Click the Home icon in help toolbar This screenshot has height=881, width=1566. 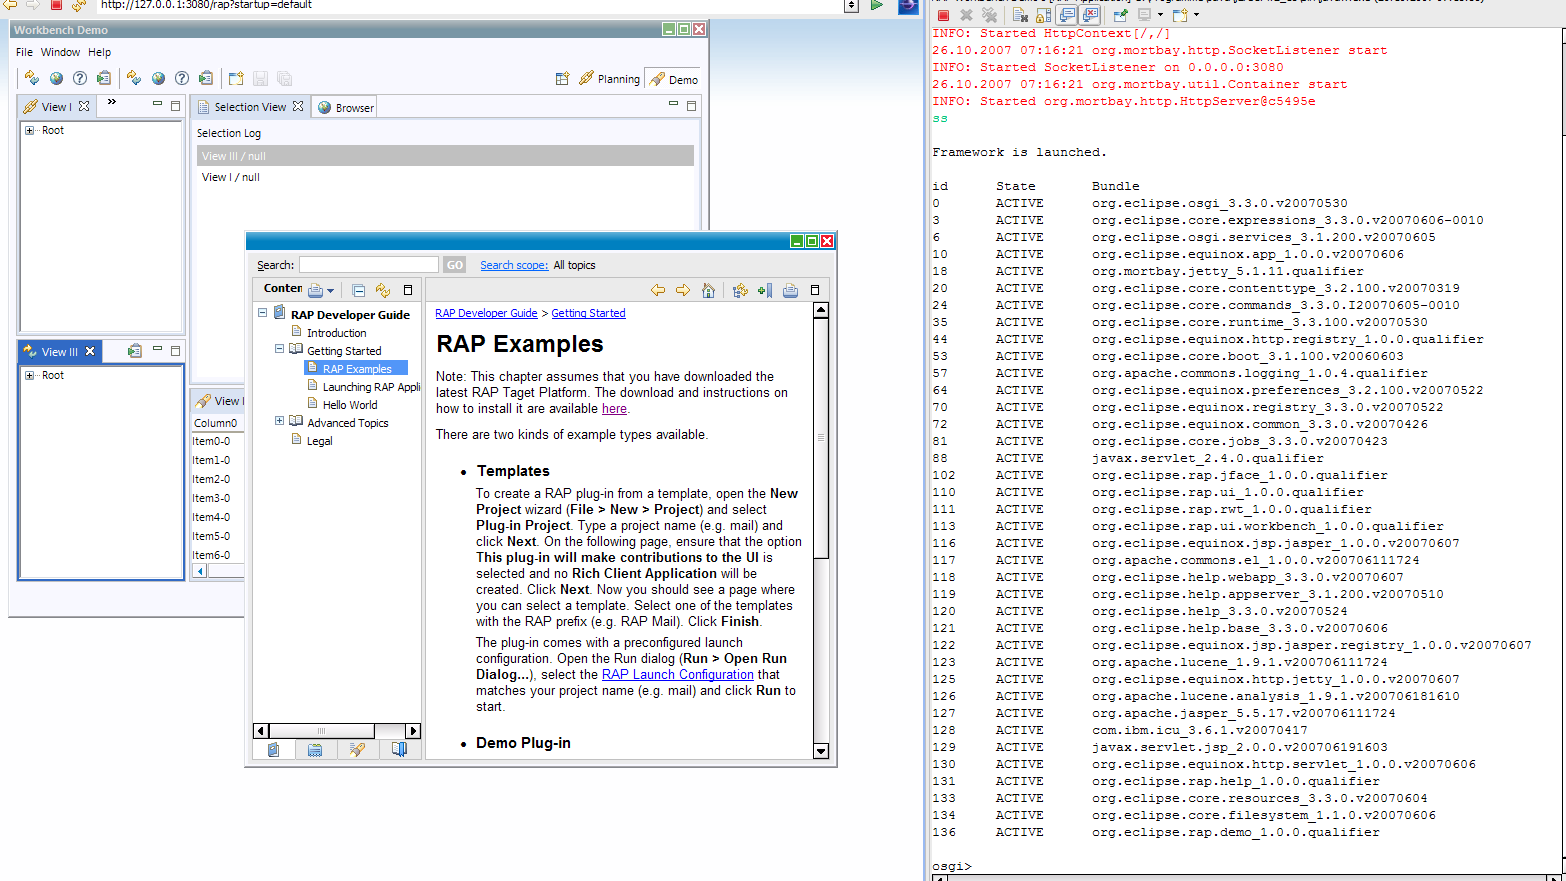point(708,290)
